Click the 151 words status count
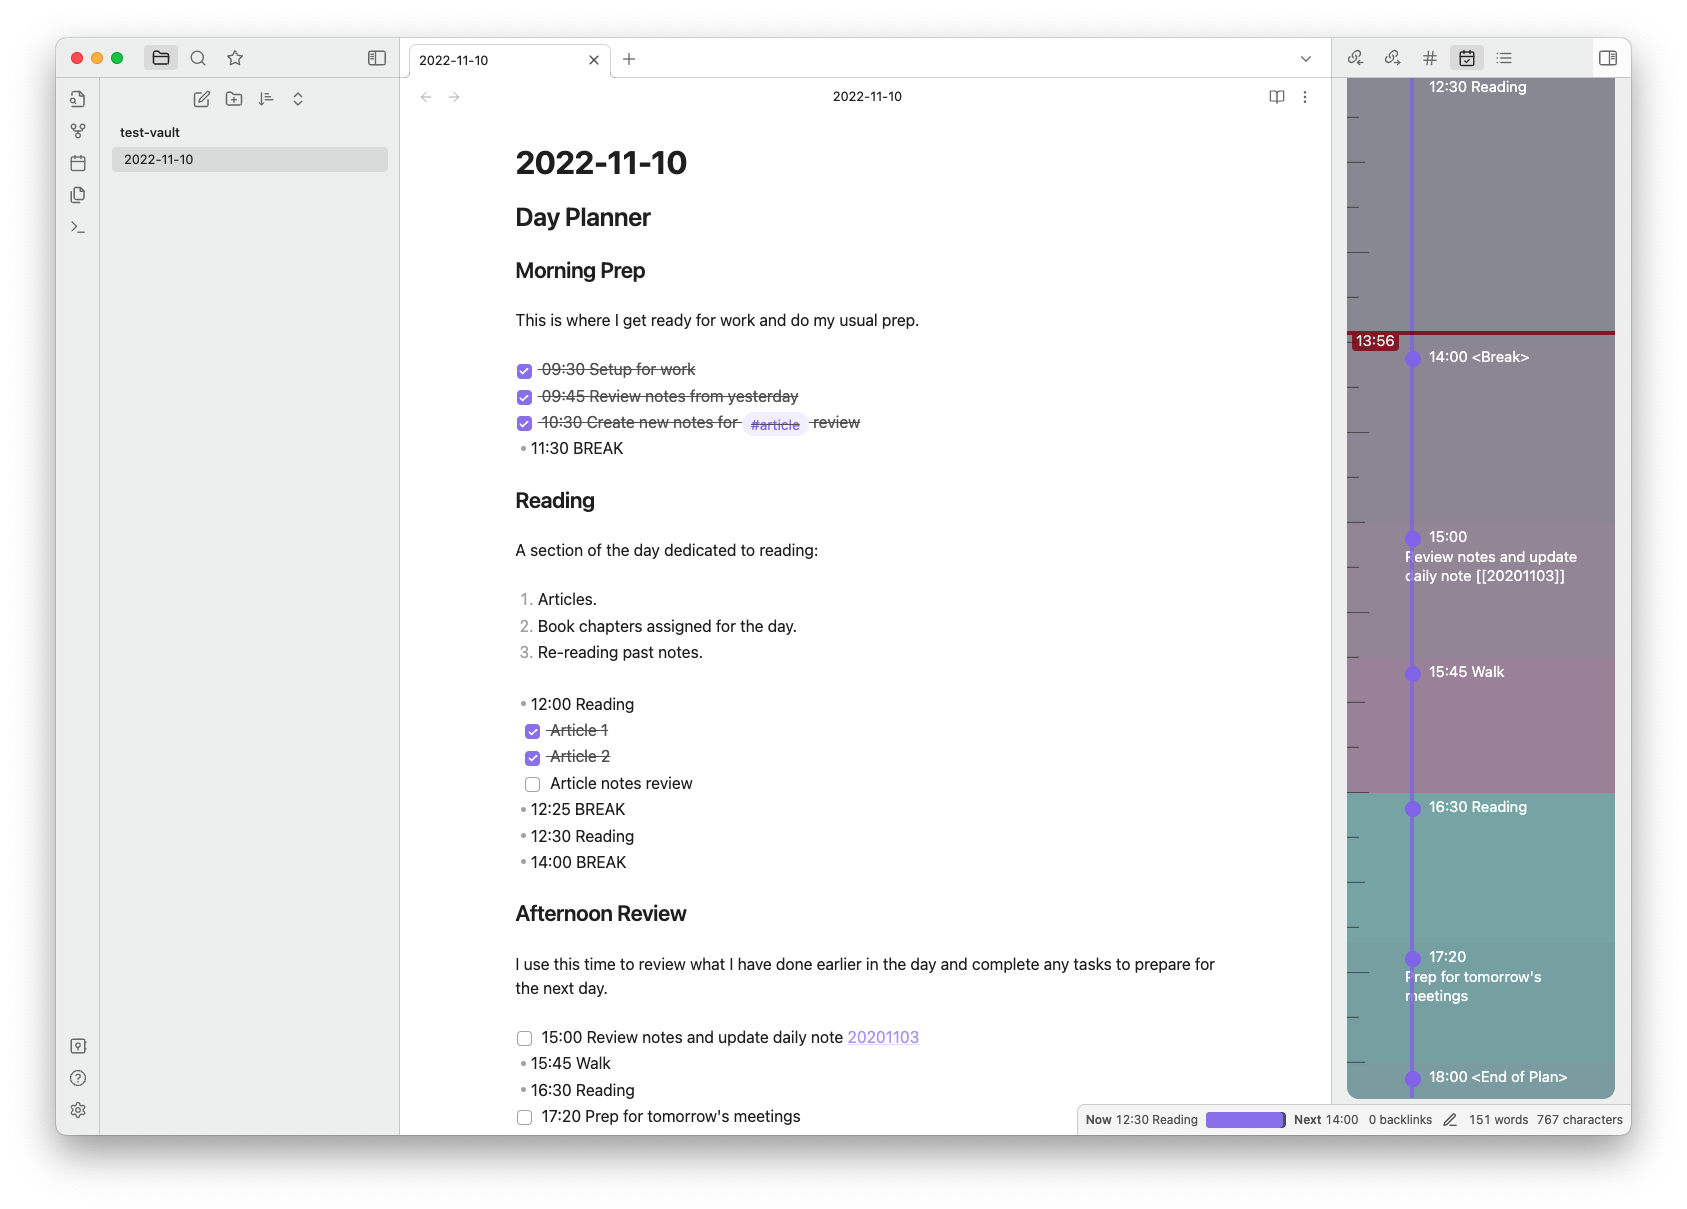The height and width of the screenshot is (1209, 1687). coord(1498,1120)
